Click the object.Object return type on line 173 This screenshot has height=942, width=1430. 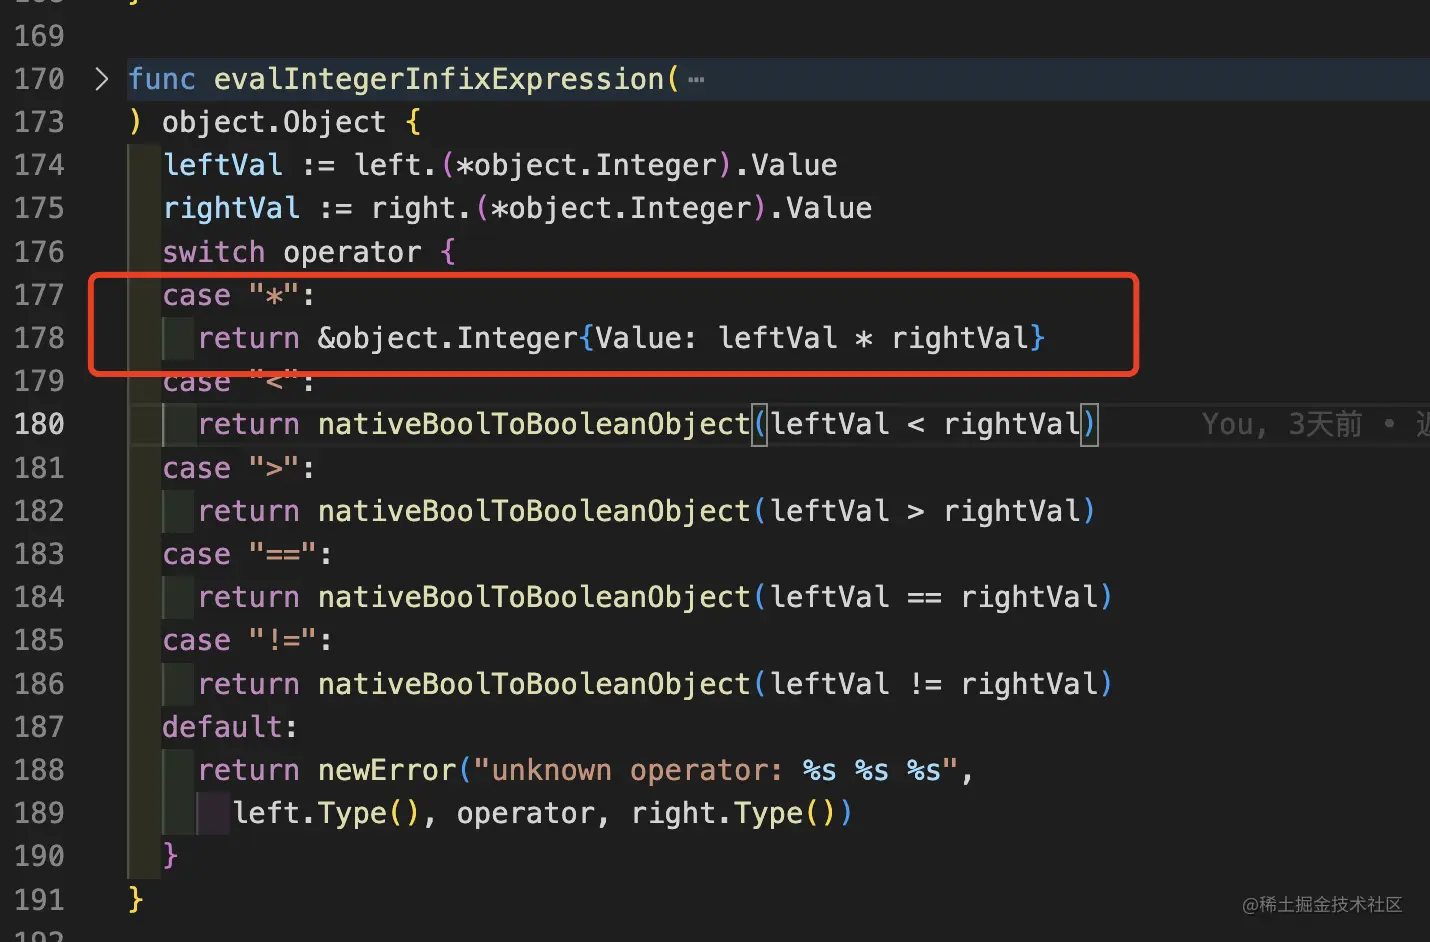[273, 122]
